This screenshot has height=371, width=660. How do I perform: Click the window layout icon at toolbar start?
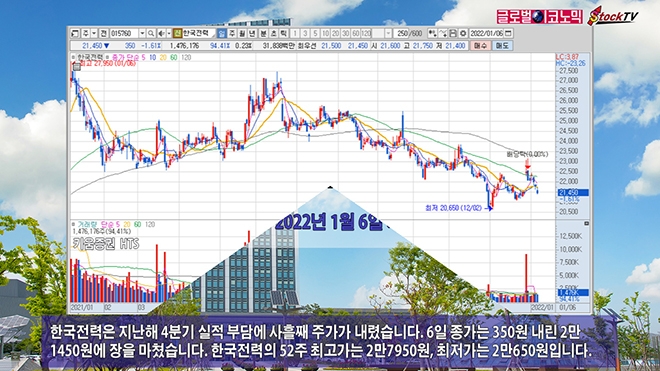pos(75,33)
